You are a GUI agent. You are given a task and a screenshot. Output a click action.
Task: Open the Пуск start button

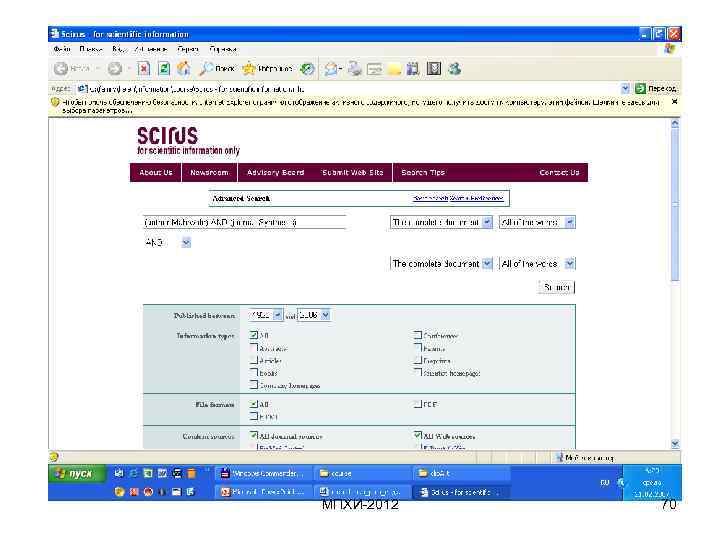(77, 473)
